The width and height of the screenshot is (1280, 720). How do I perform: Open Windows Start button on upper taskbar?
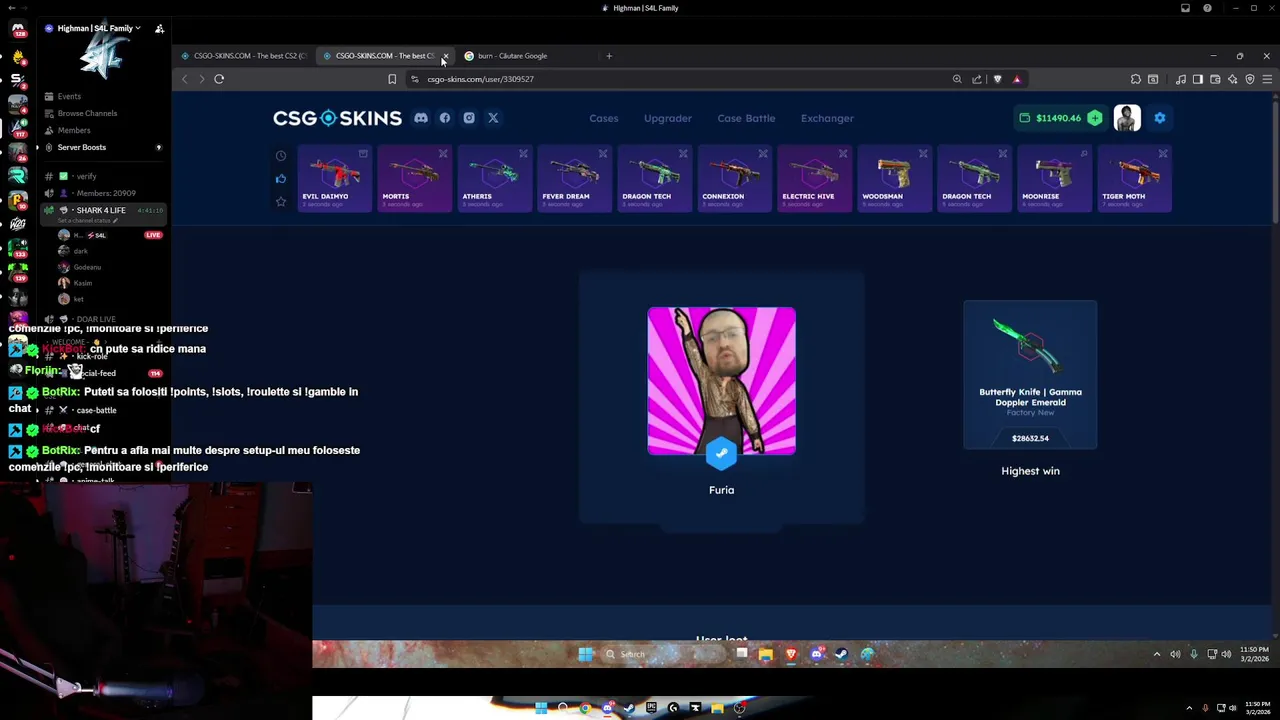pyautogui.click(x=585, y=654)
